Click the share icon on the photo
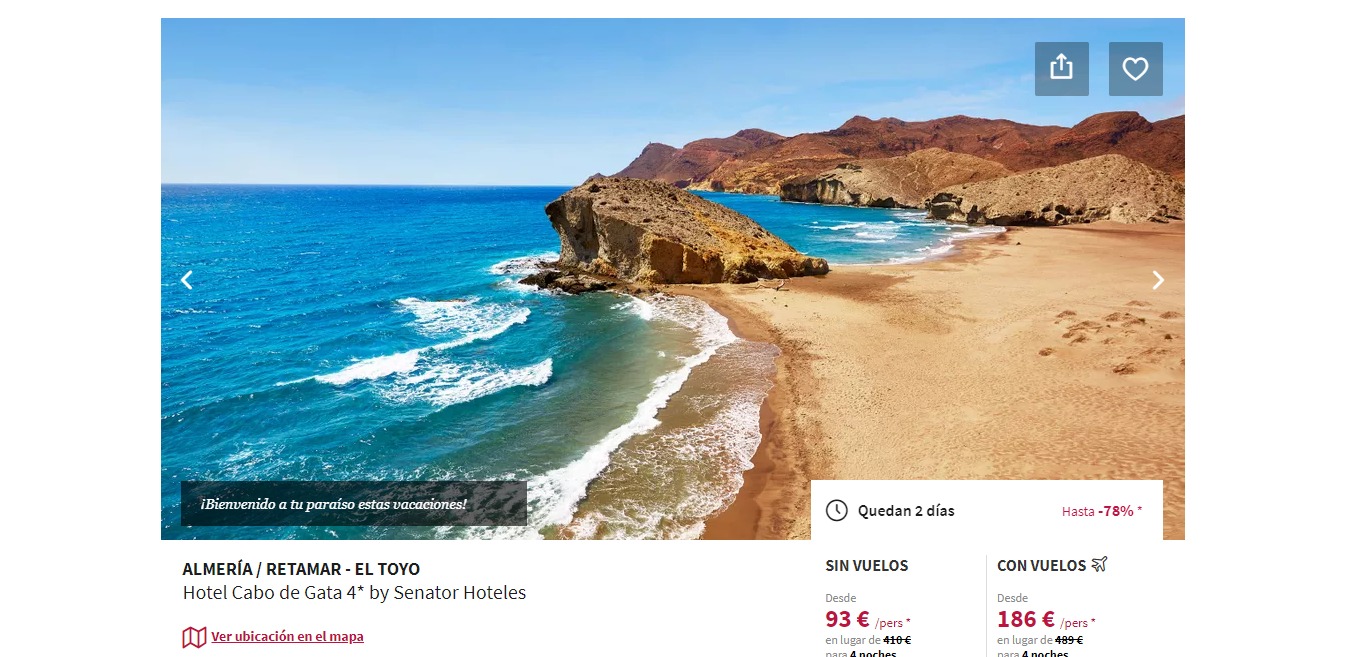This screenshot has width=1346, height=657. pyautogui.click(x=1062, y=69)
